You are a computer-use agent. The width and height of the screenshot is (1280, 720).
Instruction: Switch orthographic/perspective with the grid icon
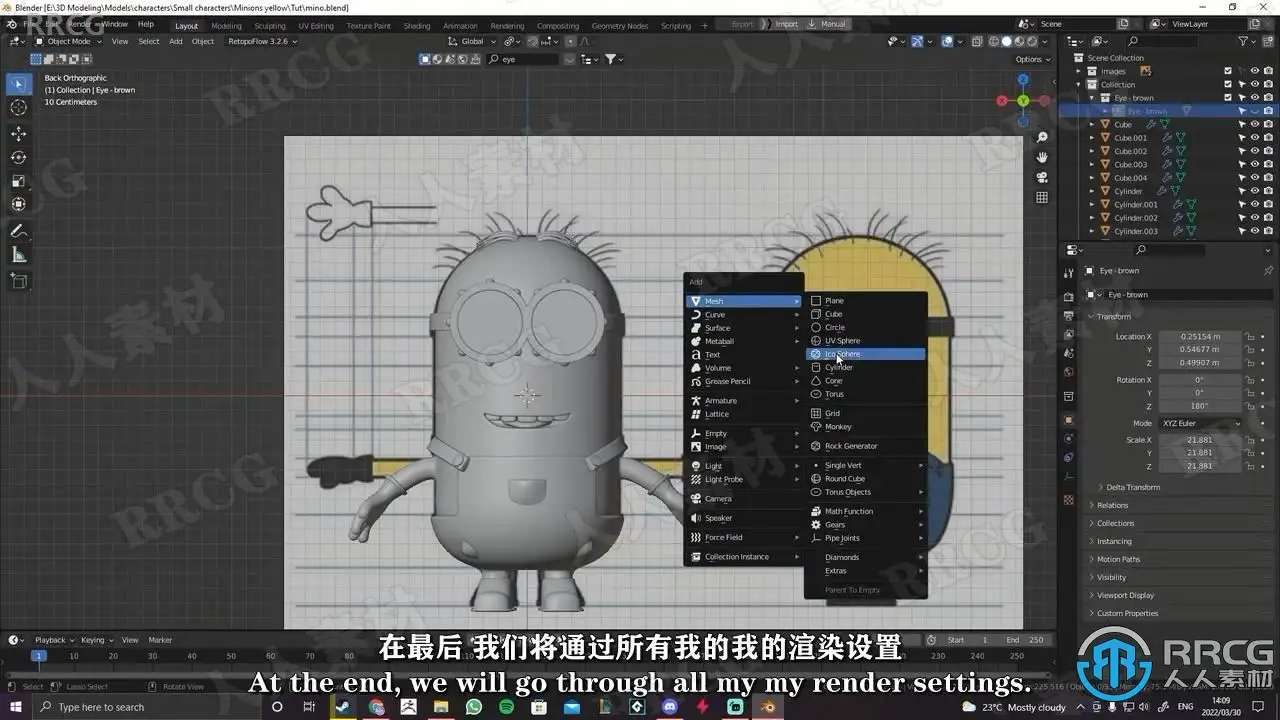click(1042, 197)
